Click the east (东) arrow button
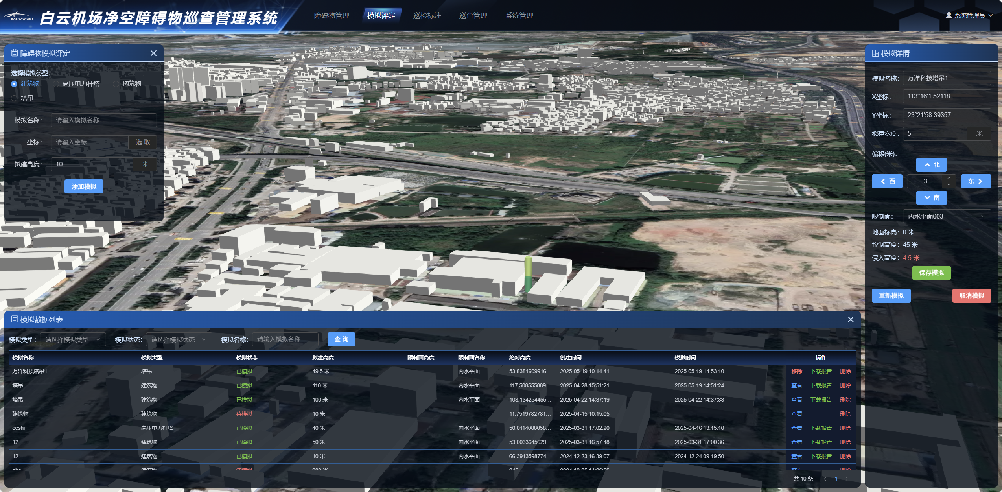This screenshot has height=492, width=1002. tap(975, 181)
